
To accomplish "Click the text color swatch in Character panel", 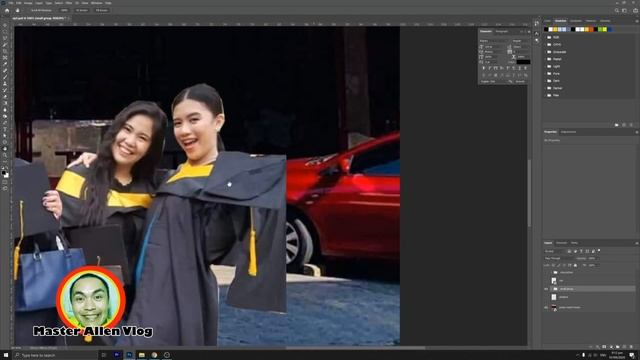I will coord(523,62).
